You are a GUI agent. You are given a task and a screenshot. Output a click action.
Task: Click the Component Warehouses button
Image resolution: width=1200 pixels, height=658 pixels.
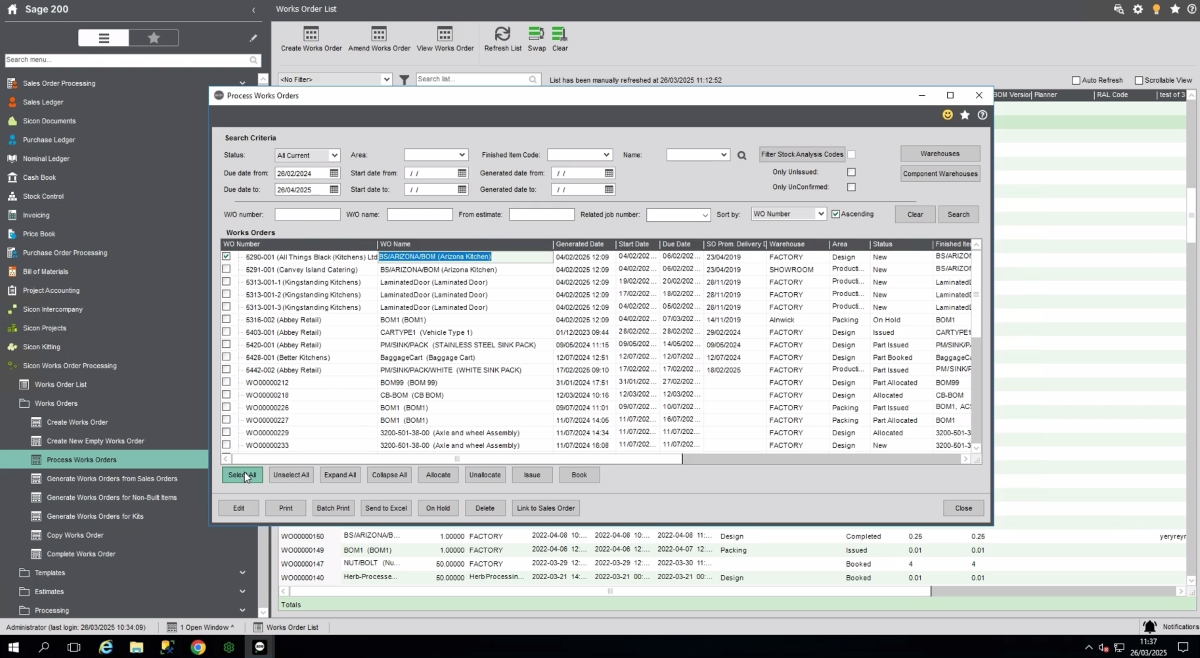pos(940,174)
